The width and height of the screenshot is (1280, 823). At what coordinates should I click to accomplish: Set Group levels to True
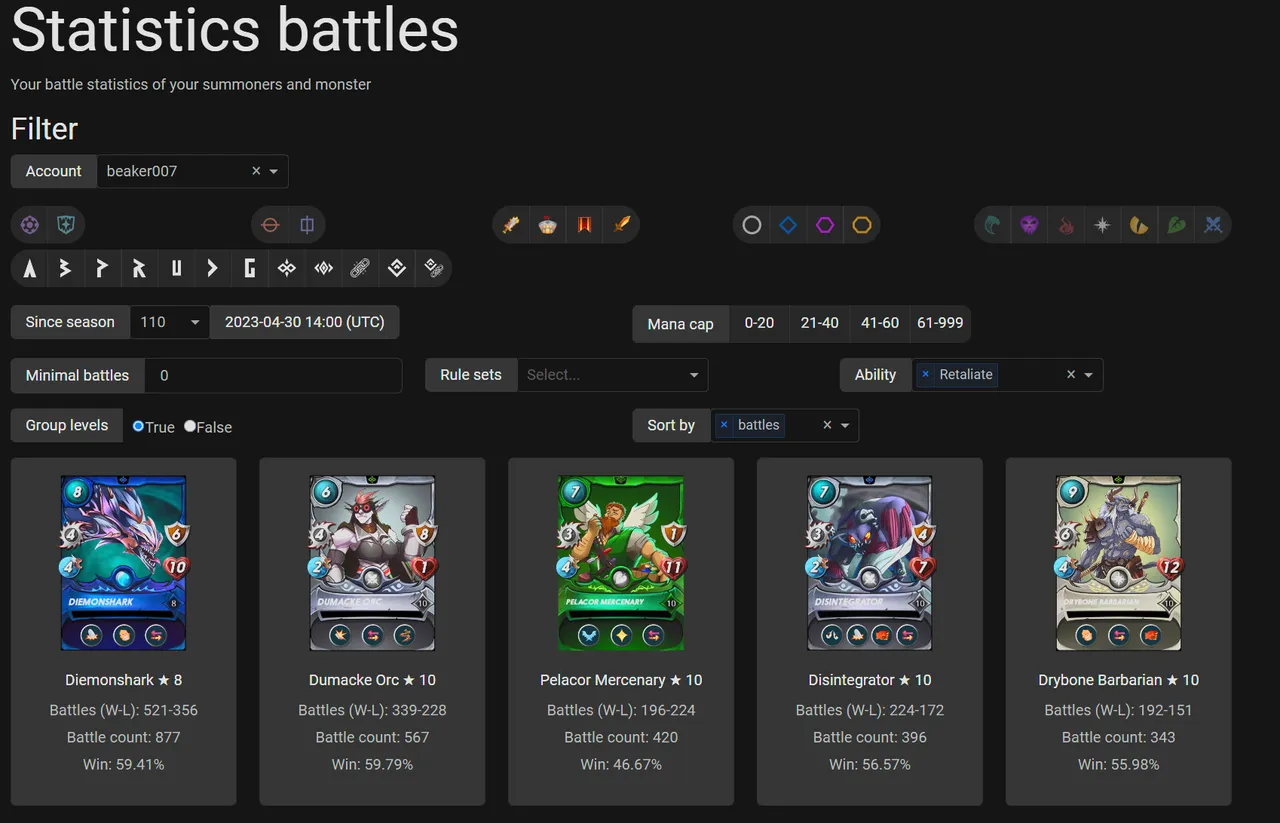coord(138,426)
